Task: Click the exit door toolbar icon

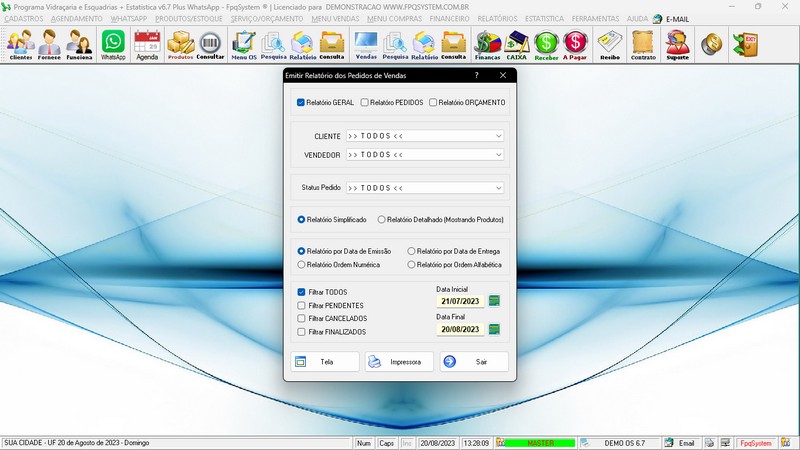Action: (745, 45)
